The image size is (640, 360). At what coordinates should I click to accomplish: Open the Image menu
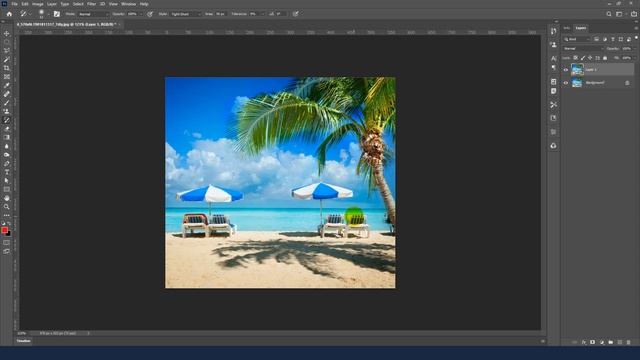38,4
